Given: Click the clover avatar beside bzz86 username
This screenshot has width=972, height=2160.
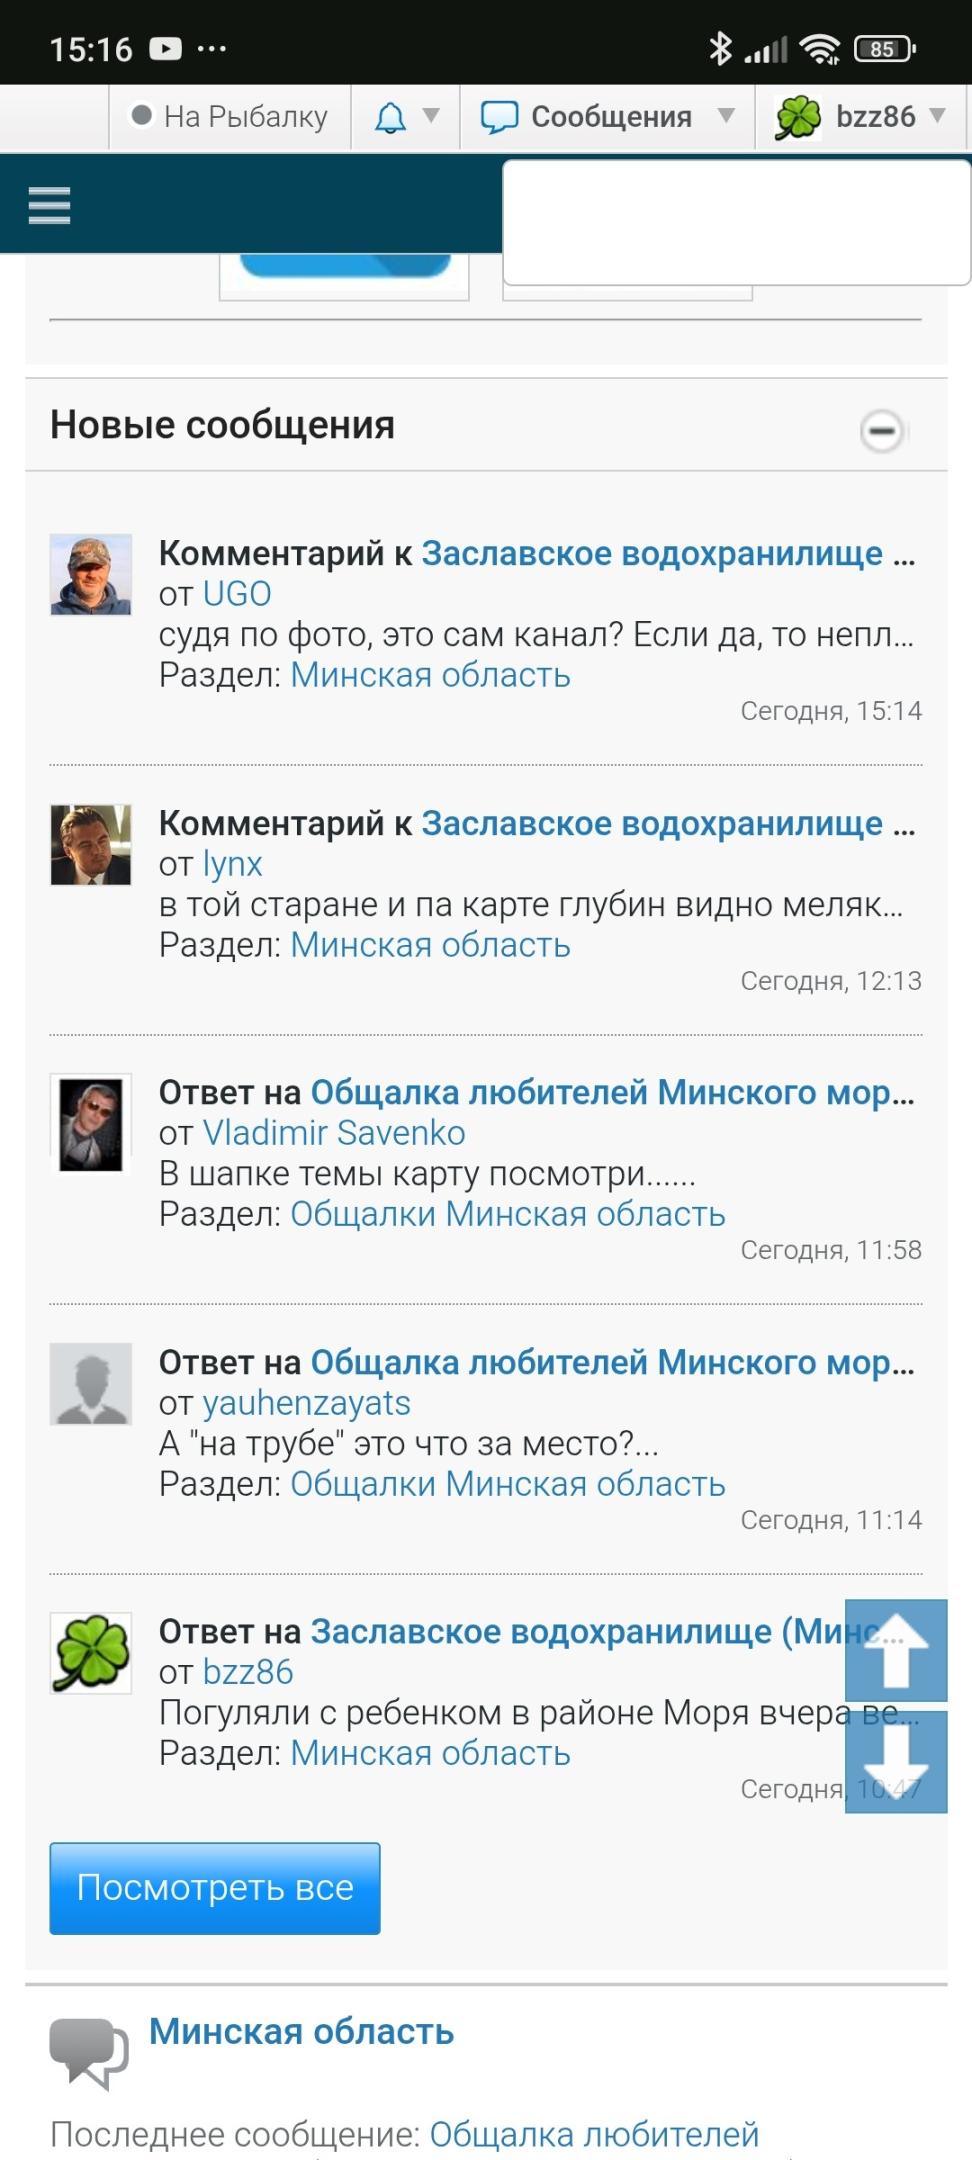Looking at the screenshot, I should tap(798, 118).
